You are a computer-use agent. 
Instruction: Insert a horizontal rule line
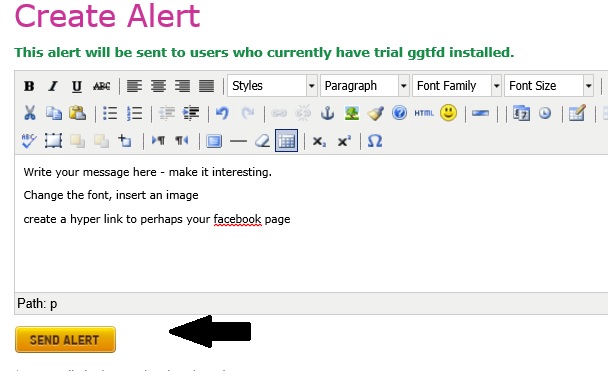[238, 141]
